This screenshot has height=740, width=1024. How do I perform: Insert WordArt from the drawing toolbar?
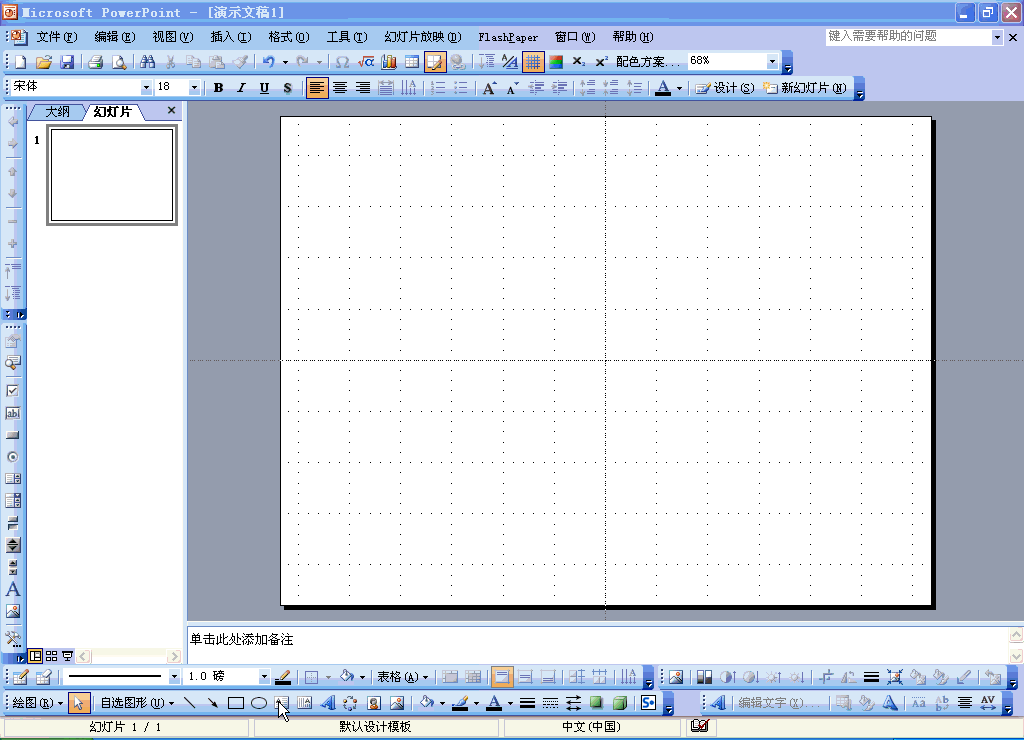tap(327, 703)
